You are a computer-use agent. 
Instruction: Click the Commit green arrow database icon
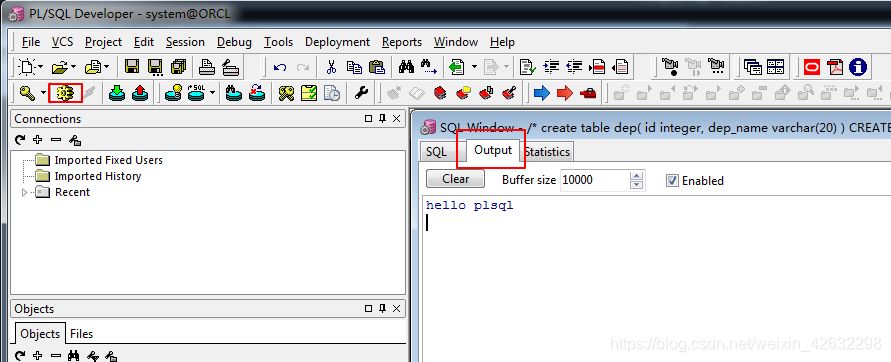[x=117, y=93]
